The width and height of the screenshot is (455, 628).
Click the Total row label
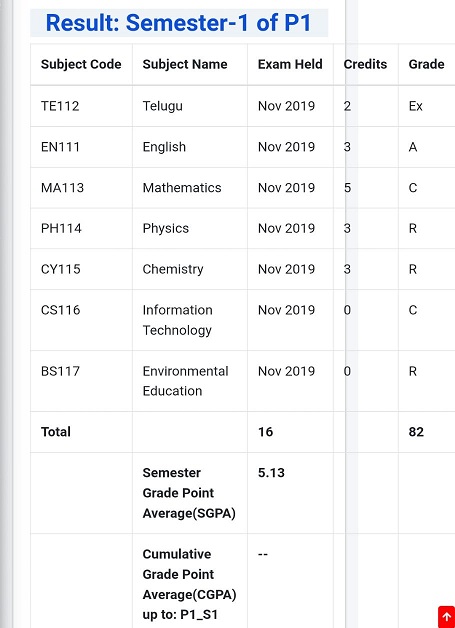point(56,432)
